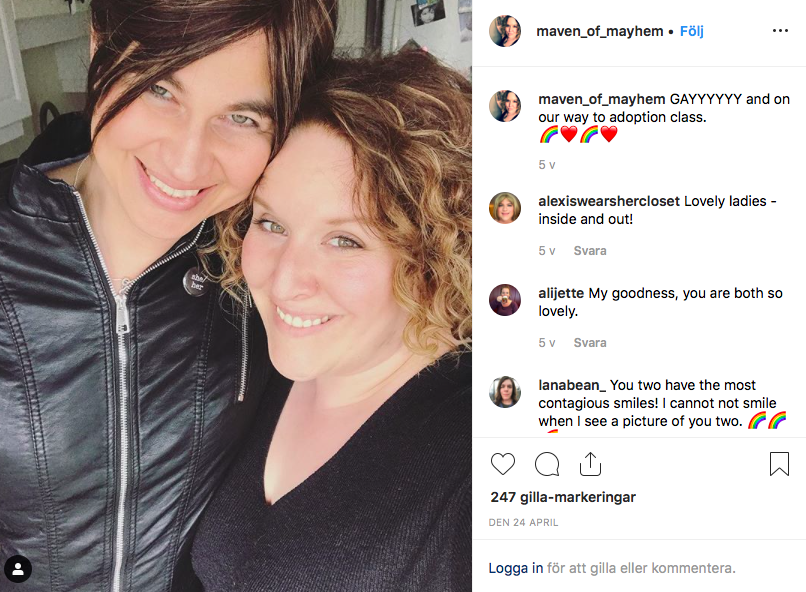Open the three-dot more options menu
The height and width of the screenshot is (592, 806).
click(780, 31)
